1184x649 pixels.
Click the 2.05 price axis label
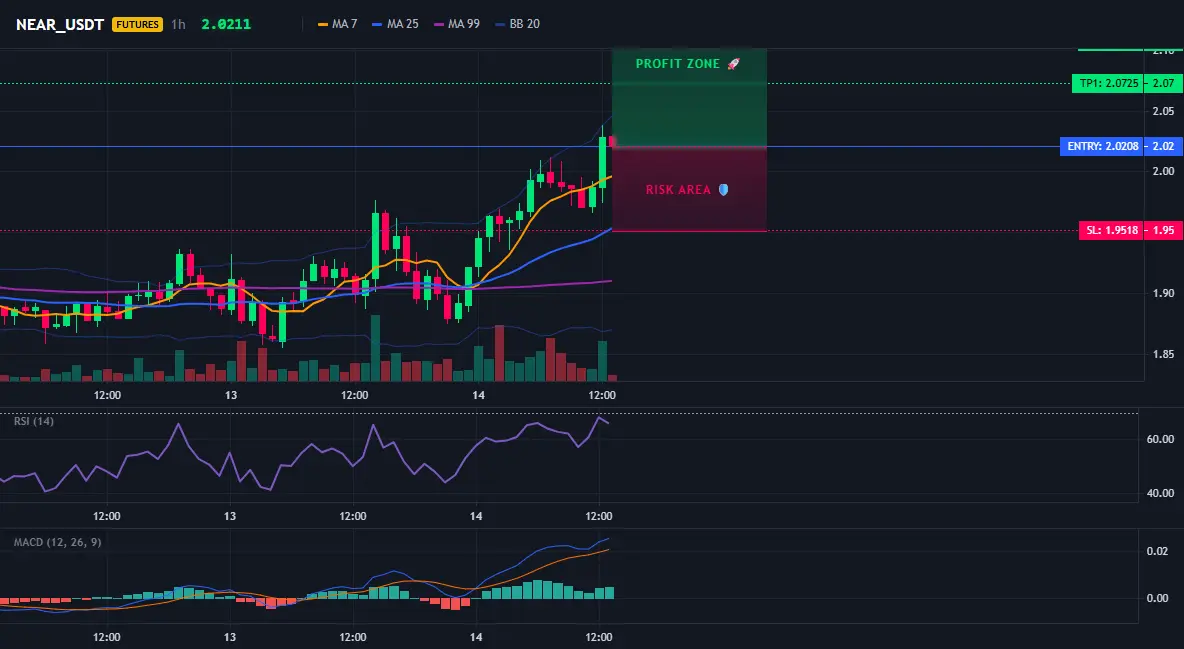[x=1164, y=111]
